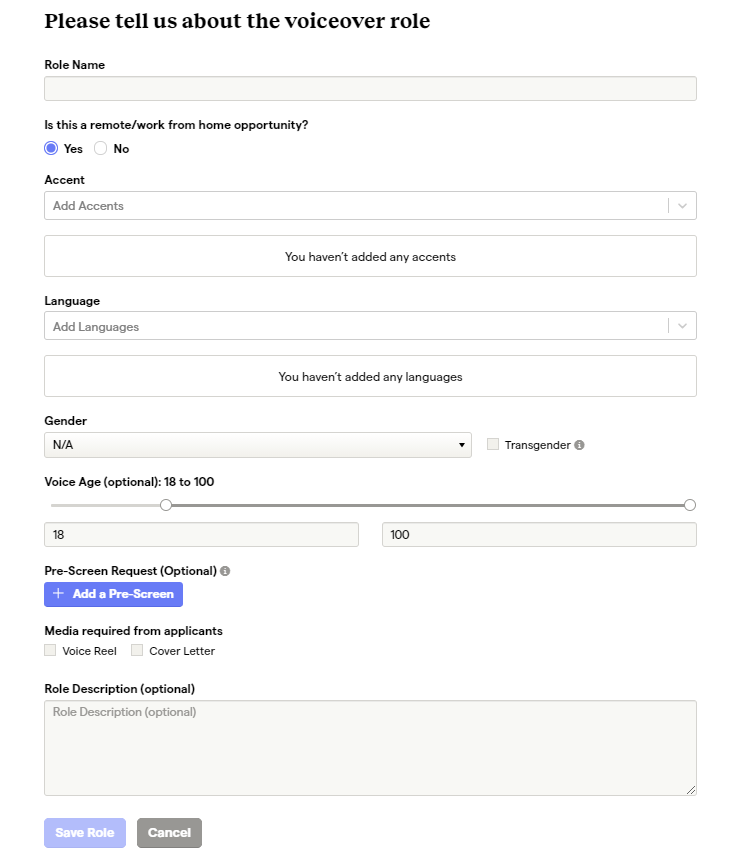
Task: Expand the Add Accents dropdown arrow
Action: pos(682,206)
